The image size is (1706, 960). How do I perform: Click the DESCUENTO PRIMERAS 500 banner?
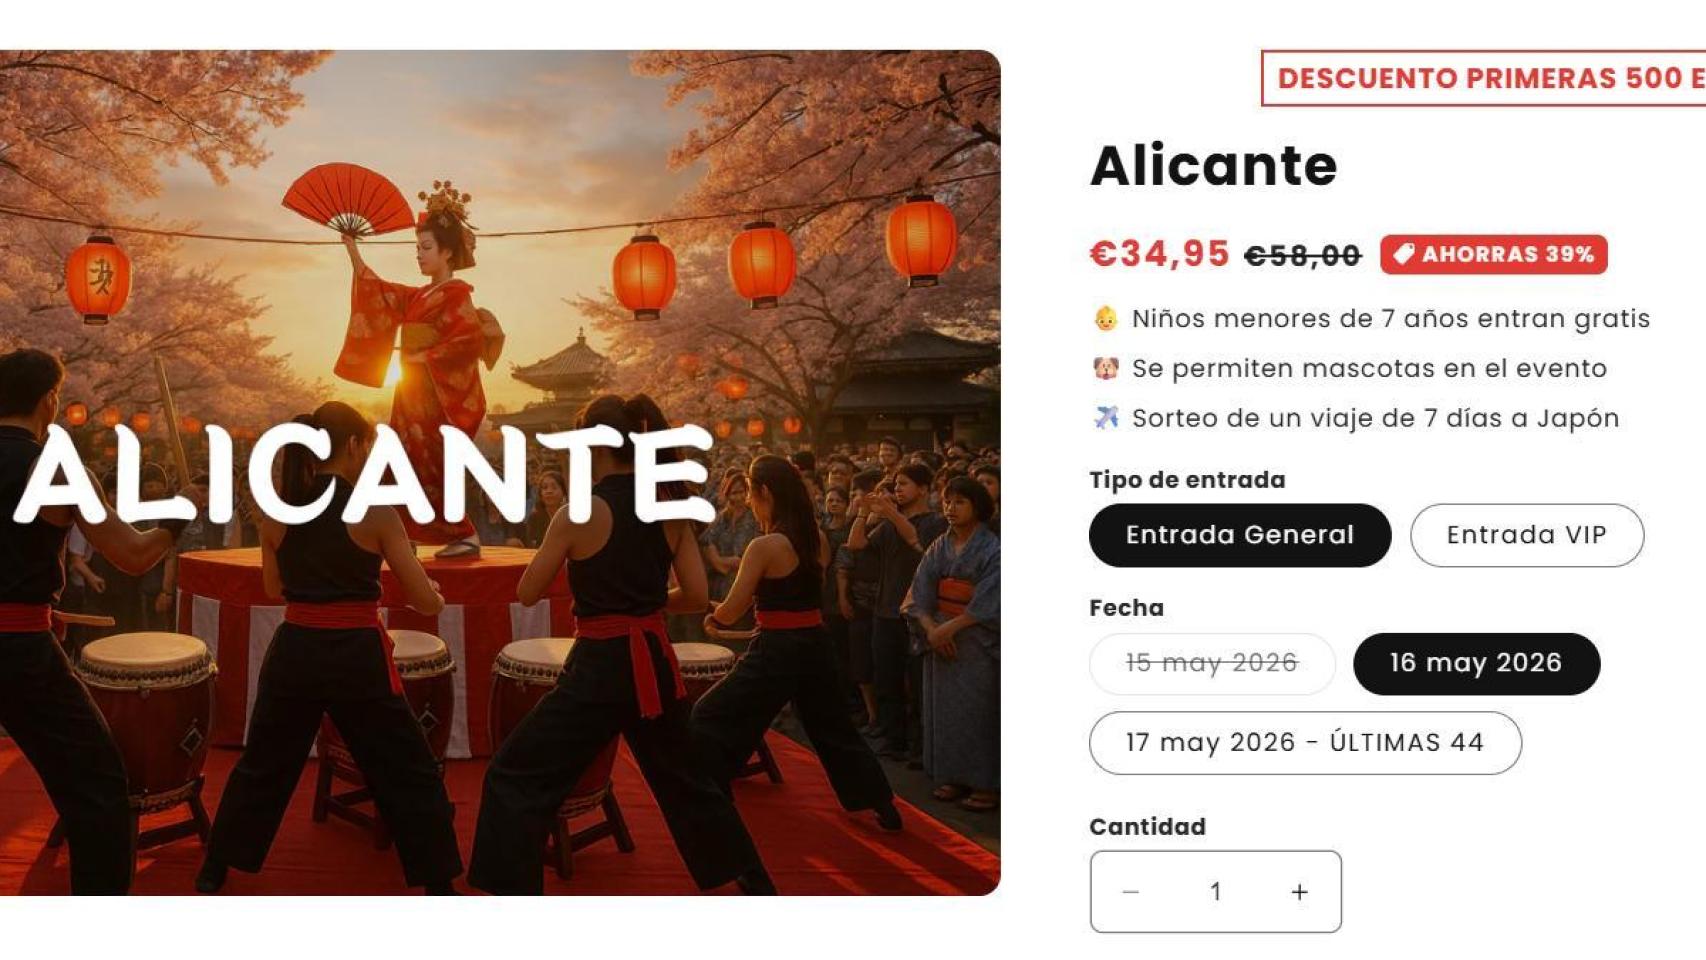1484,78
